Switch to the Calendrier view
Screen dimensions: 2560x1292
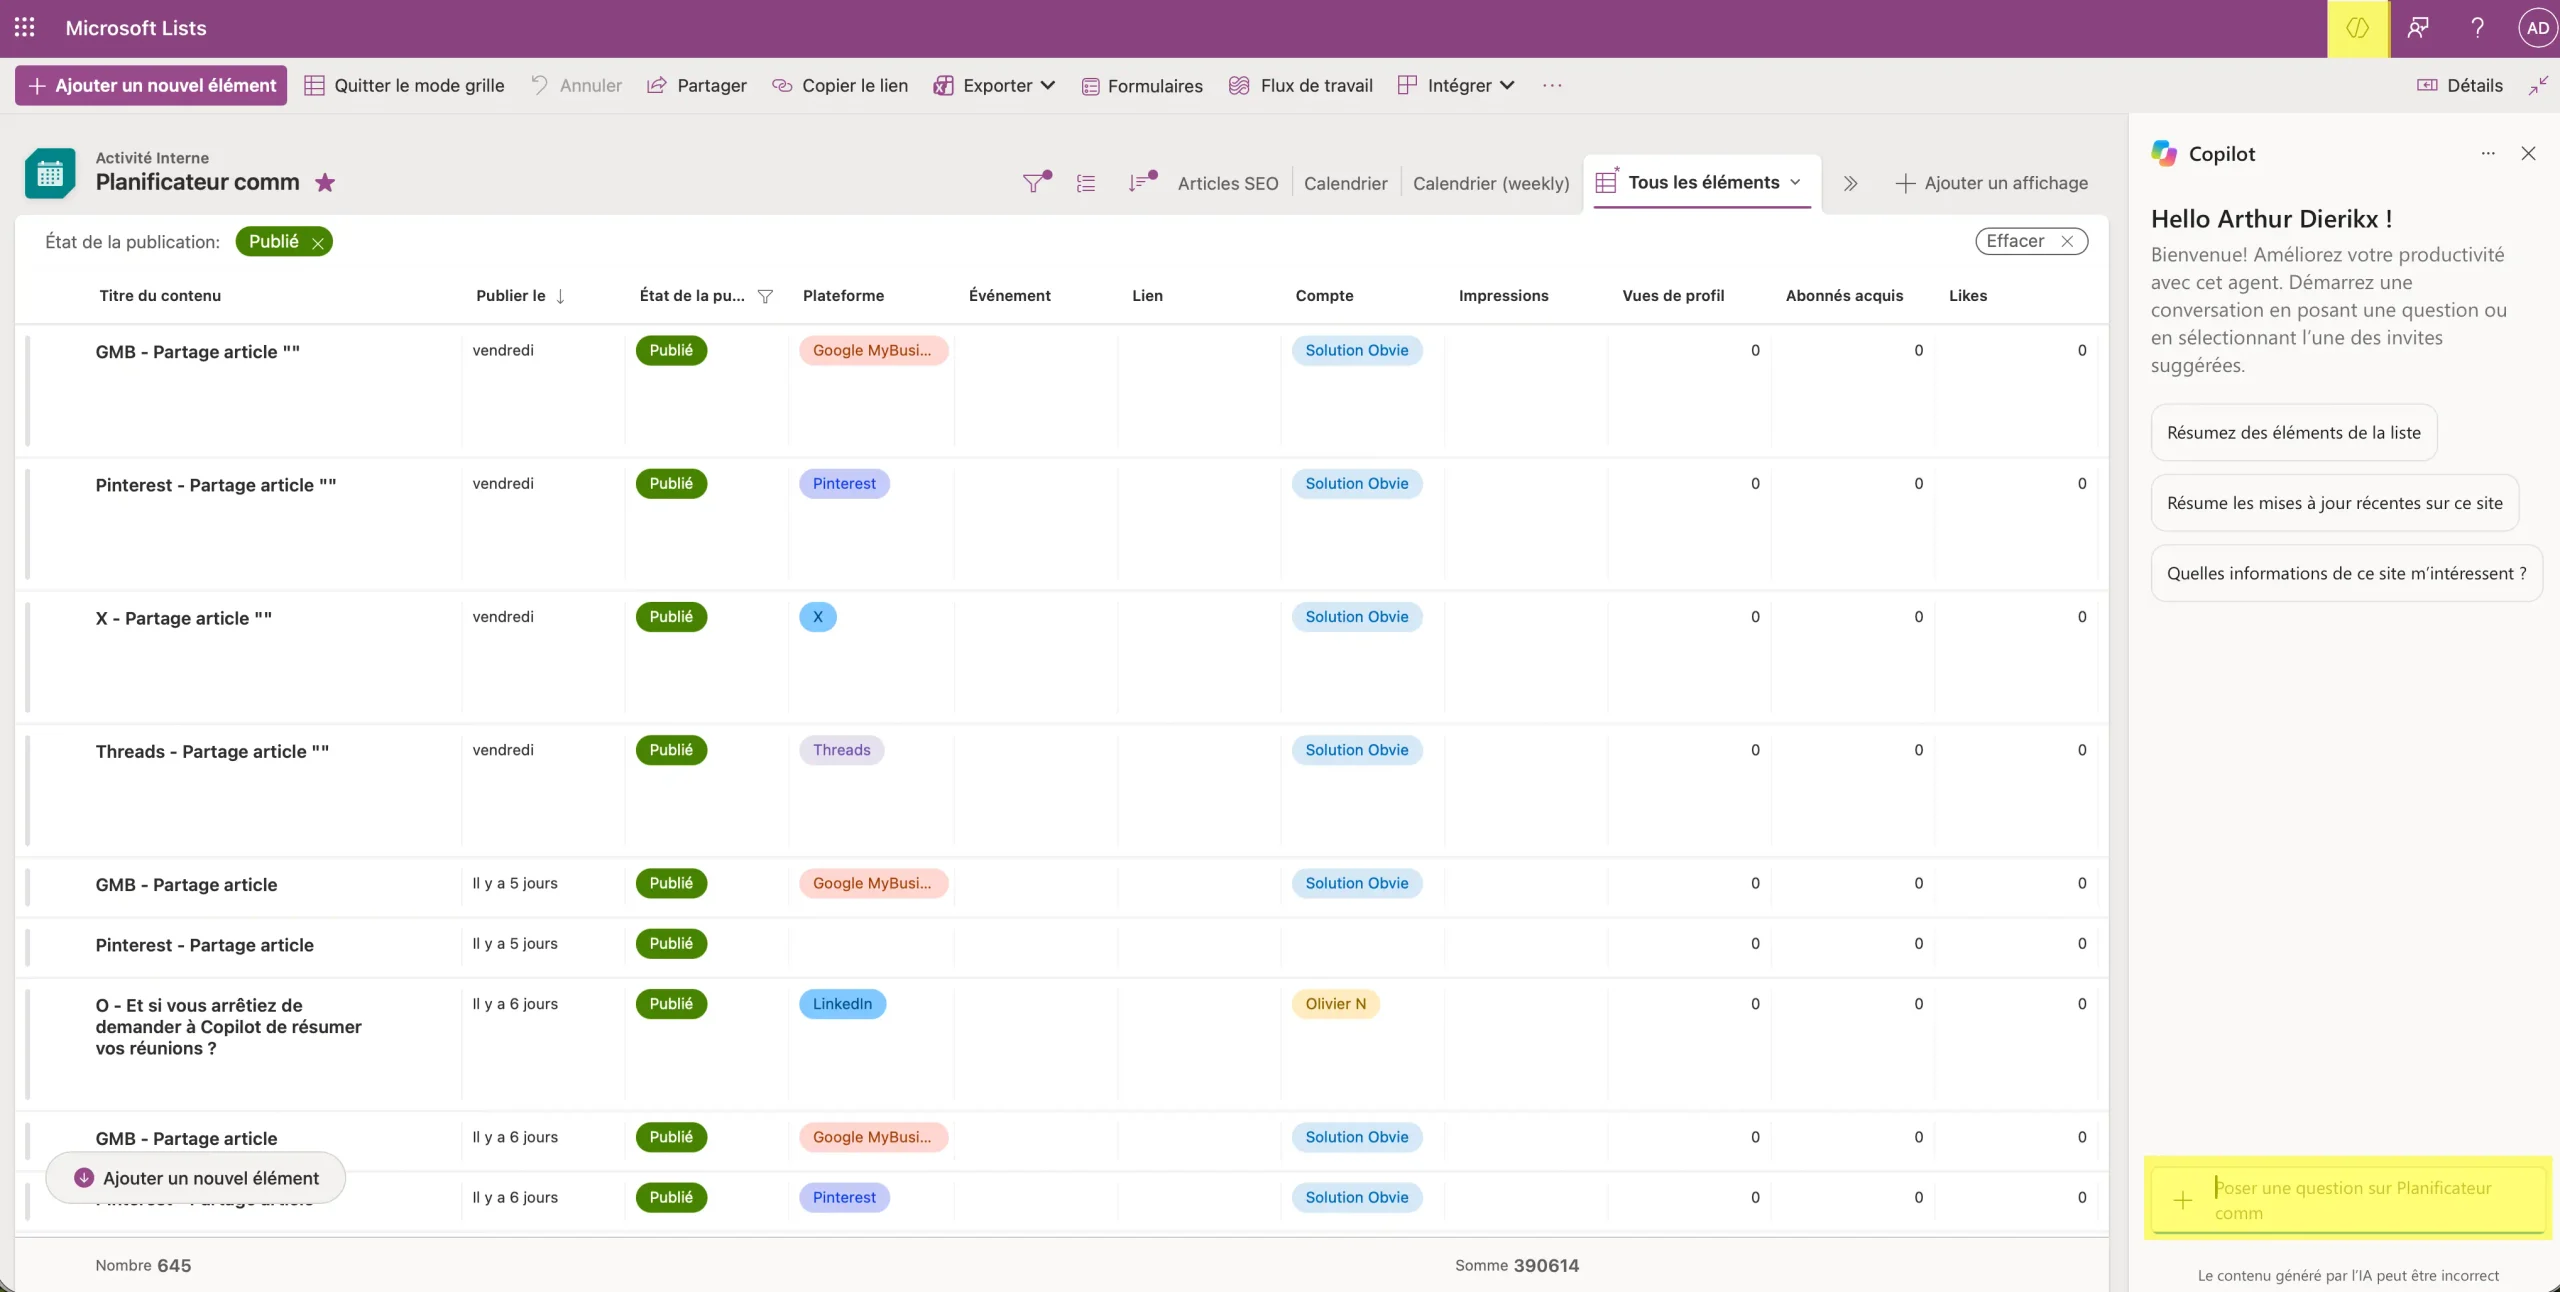coord(1345,183)
